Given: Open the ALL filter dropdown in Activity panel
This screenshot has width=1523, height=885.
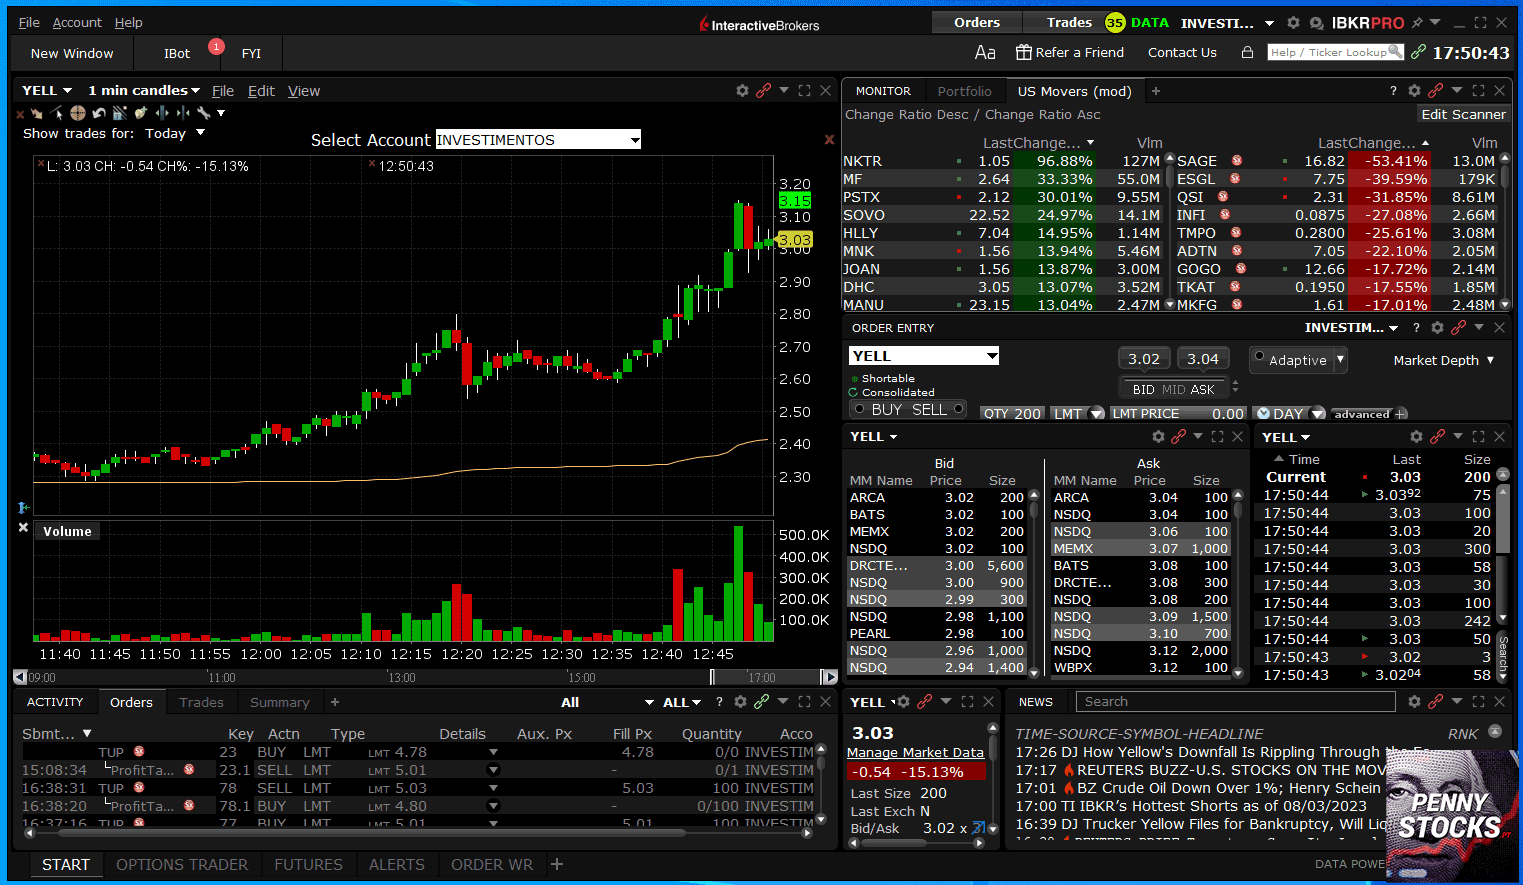Looking at the screenshot, I should 682,702.
